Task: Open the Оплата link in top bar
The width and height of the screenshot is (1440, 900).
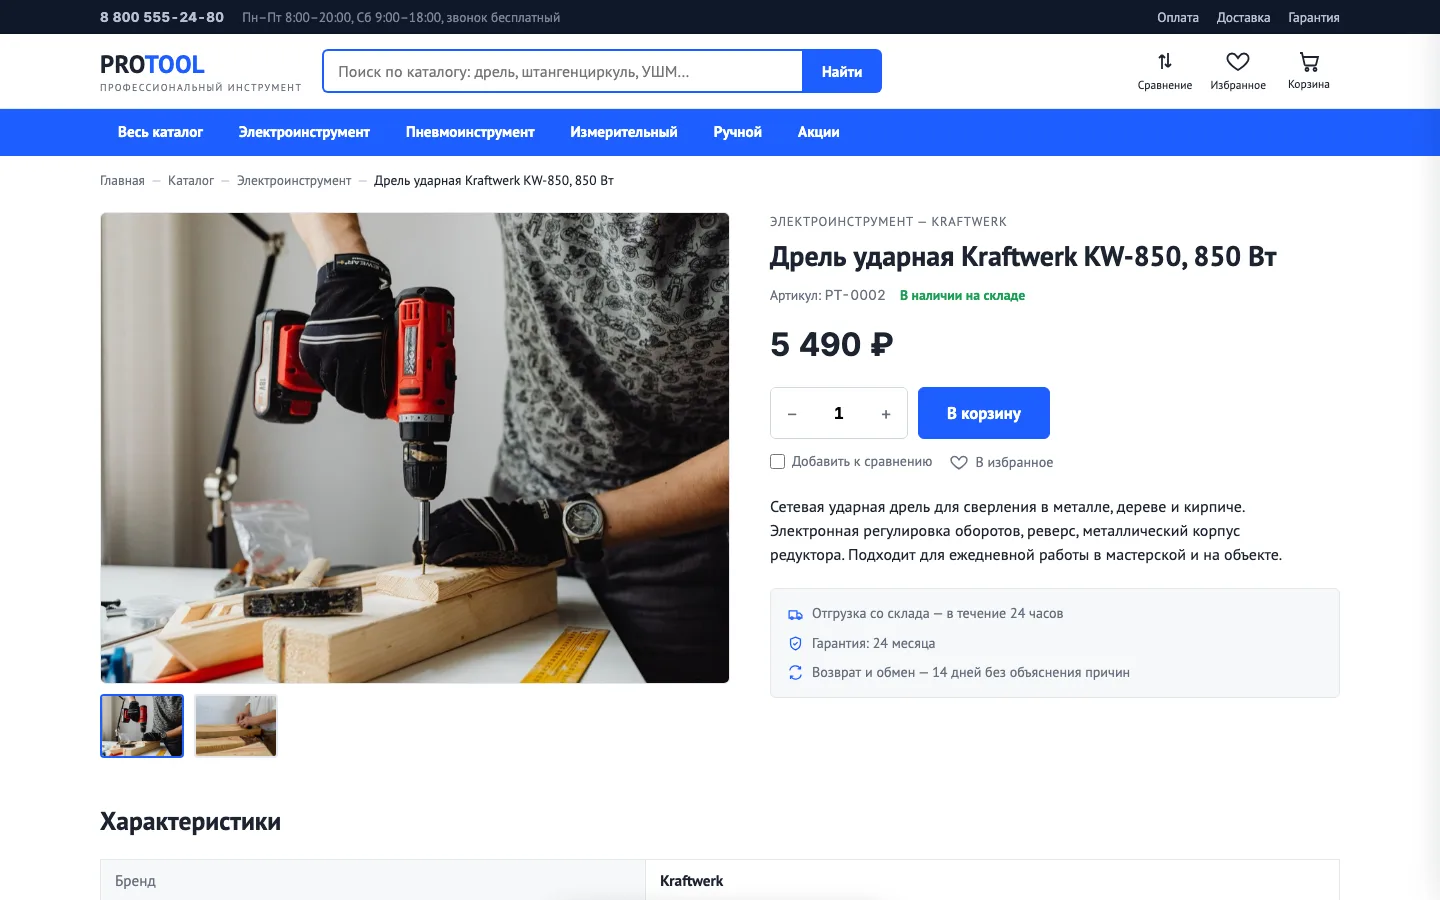Action: pyautogui.click(x=1178, y=17)
